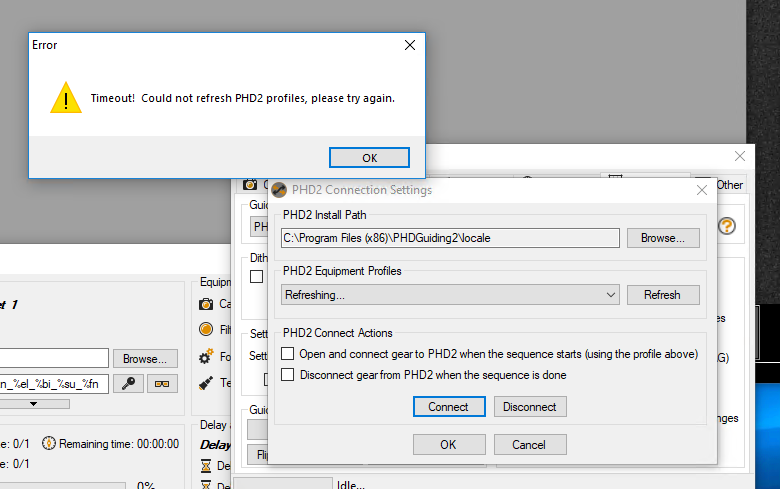Click the Telescope icon in Equipment list

(x=206, y=383)
